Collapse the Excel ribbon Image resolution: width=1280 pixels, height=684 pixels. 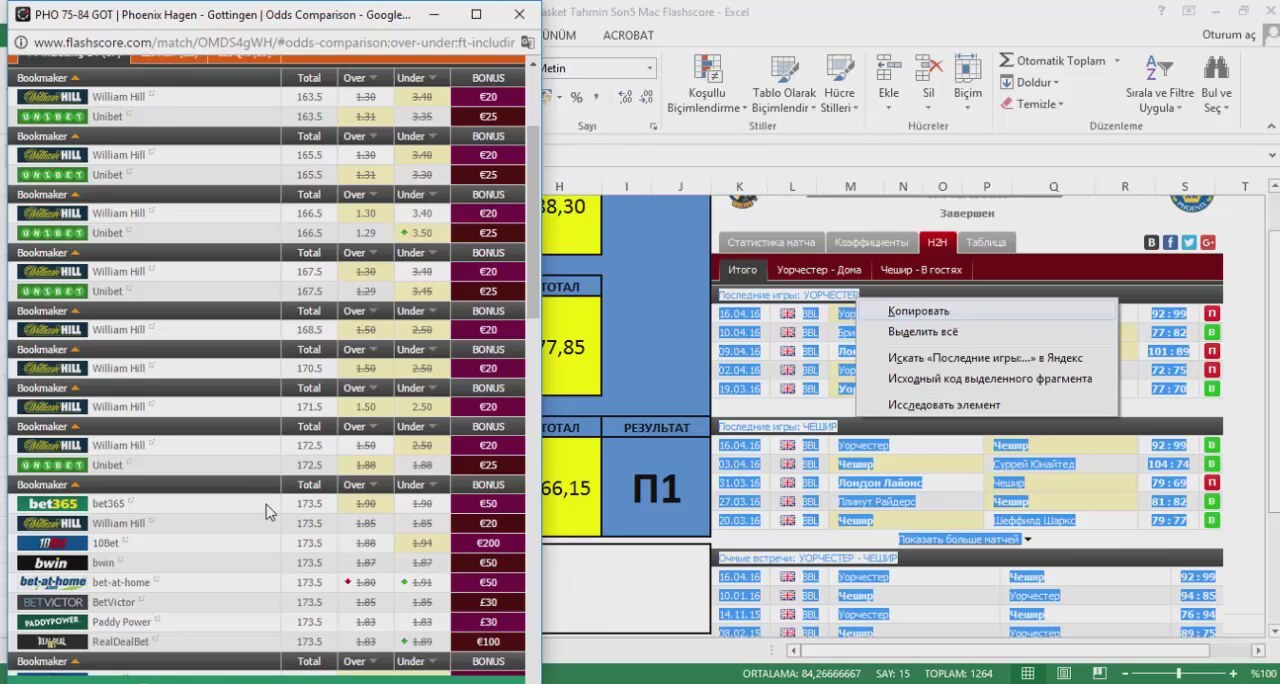1272,127
